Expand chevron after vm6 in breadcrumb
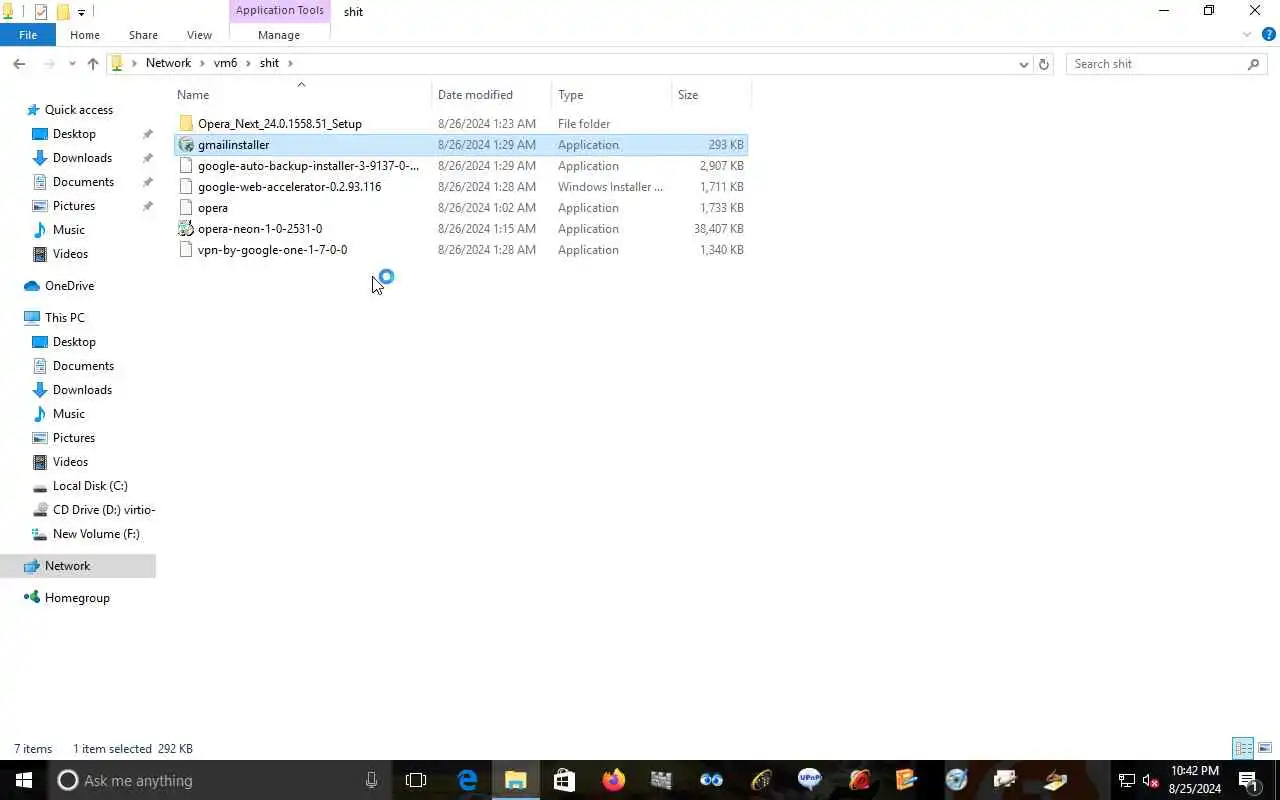Screen dimensions: 1280x800 click(248, 63)
